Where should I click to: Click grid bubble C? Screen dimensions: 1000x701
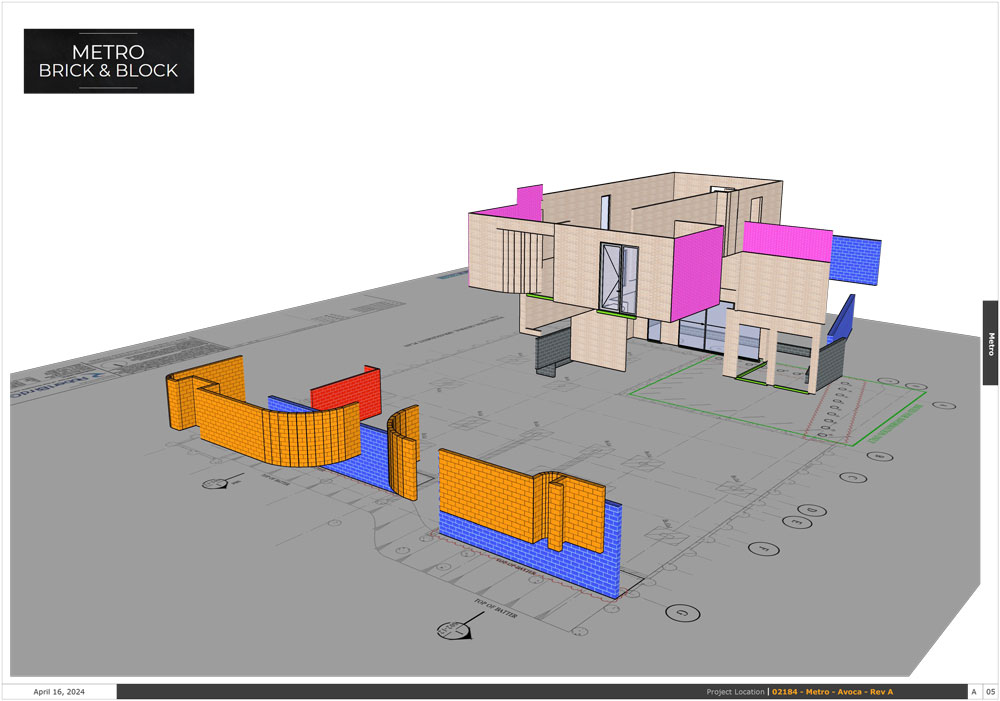point(853,477)
